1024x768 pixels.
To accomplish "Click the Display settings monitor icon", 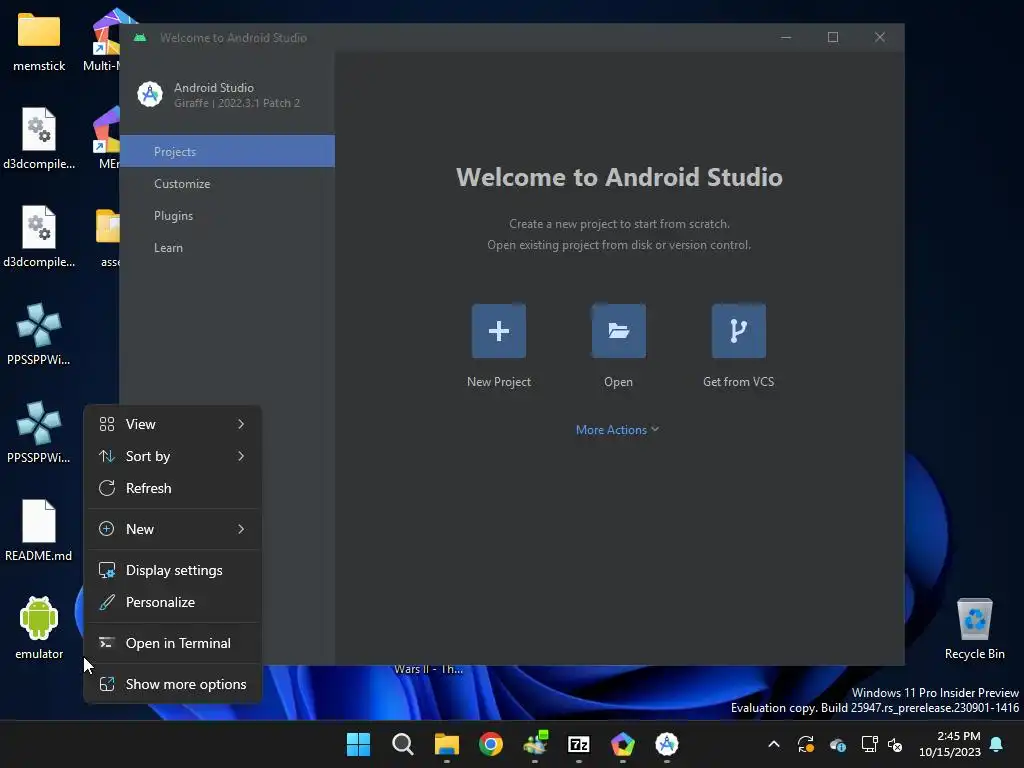I will (x=106, y=570).
